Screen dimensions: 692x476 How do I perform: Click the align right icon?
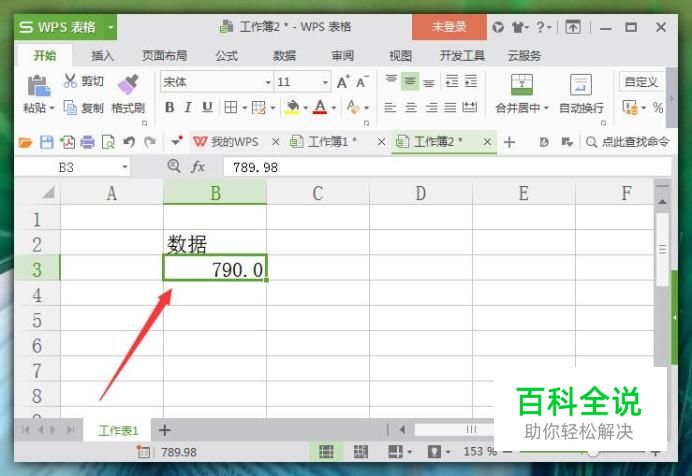(431, 107)
